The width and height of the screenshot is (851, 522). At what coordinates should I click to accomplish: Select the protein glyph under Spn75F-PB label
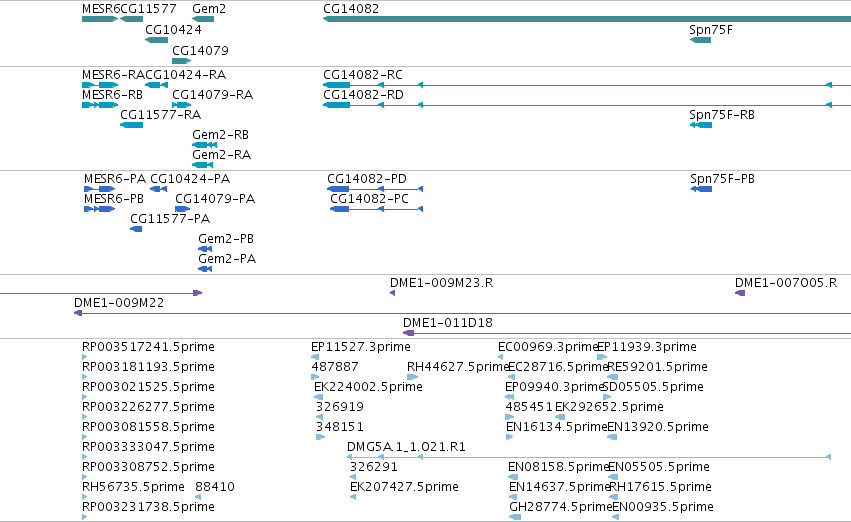click(x=701, y=189)
